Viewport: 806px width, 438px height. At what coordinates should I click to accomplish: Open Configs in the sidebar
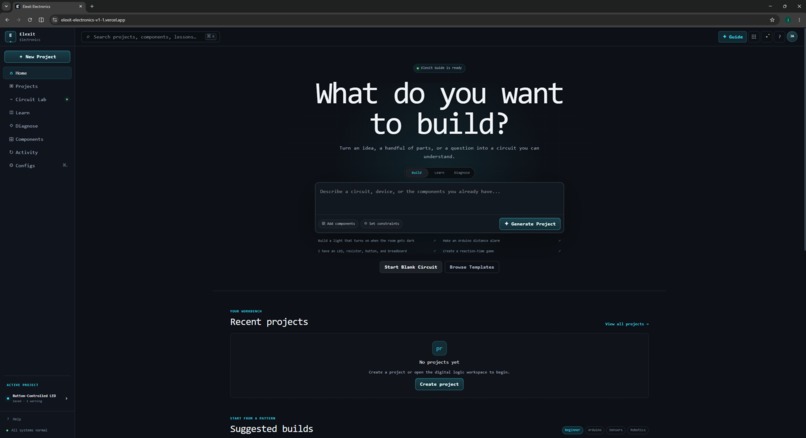tap(38, 166)
